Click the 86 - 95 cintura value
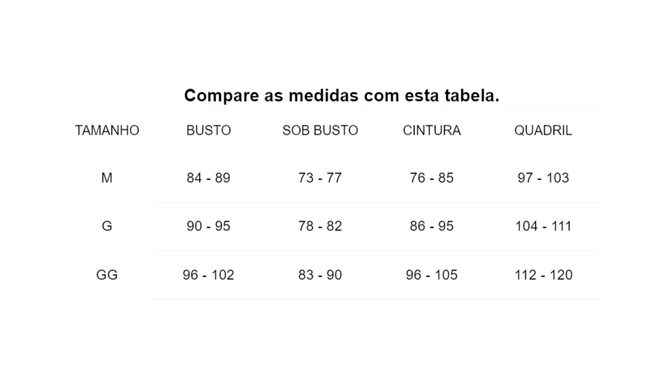The image size is (660, 373). [x=431, y=226]
